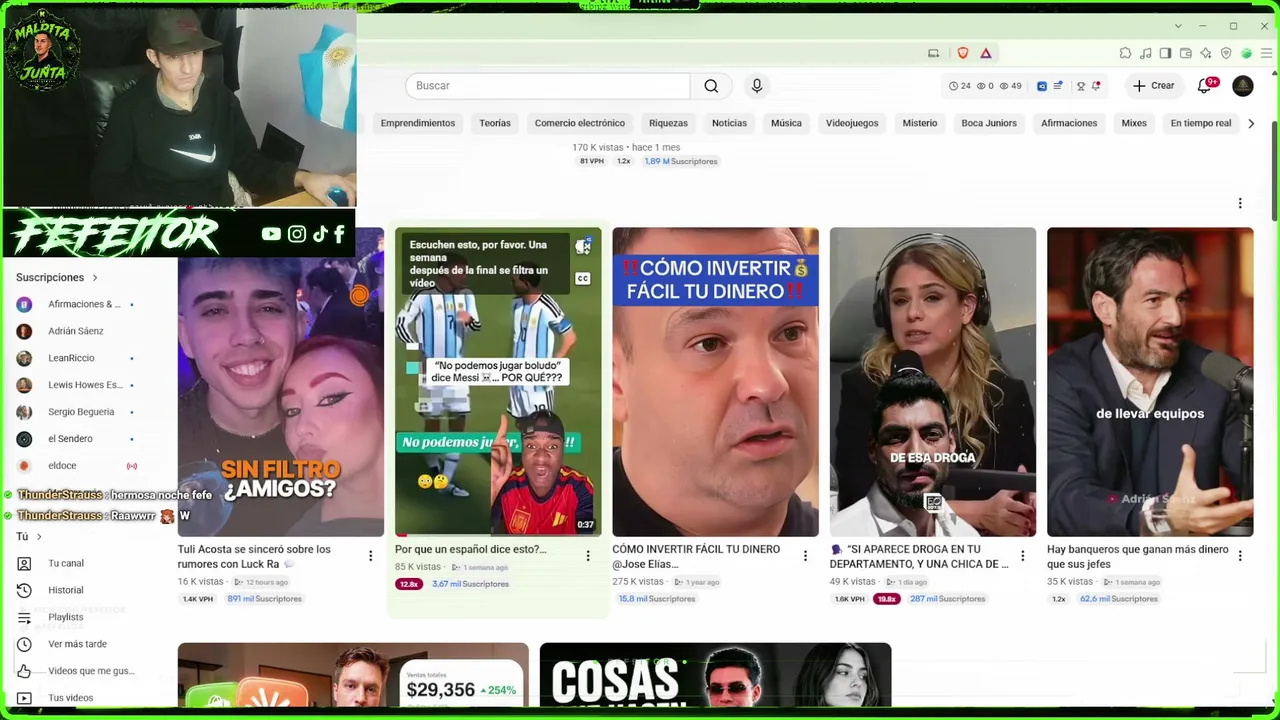The width and height of the screenshot is (1280, 720).
Task: Open options menu for Tuli Acosta video
Action: point(370,556)
